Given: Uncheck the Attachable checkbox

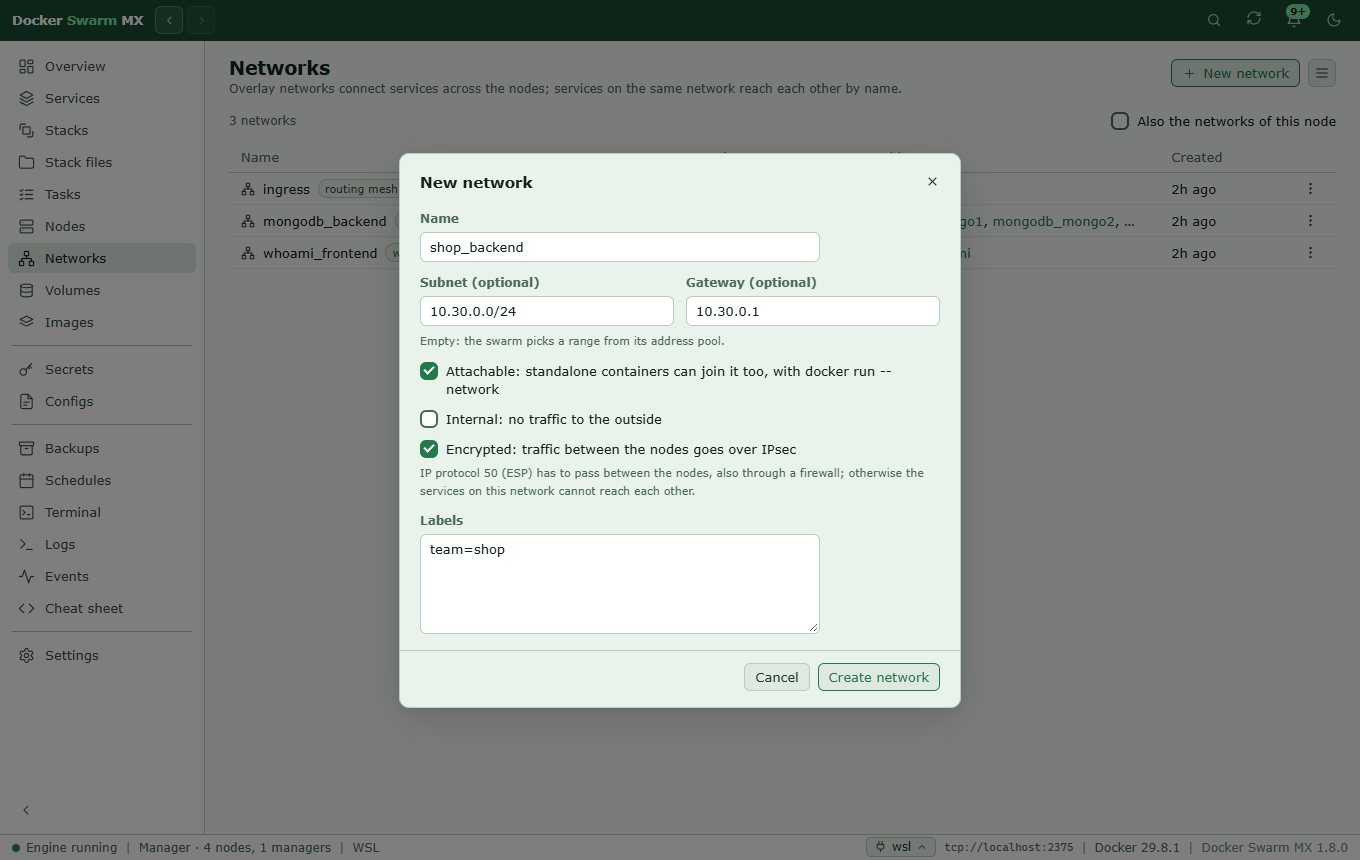Looking at the screenshot, I should point(429,371).
